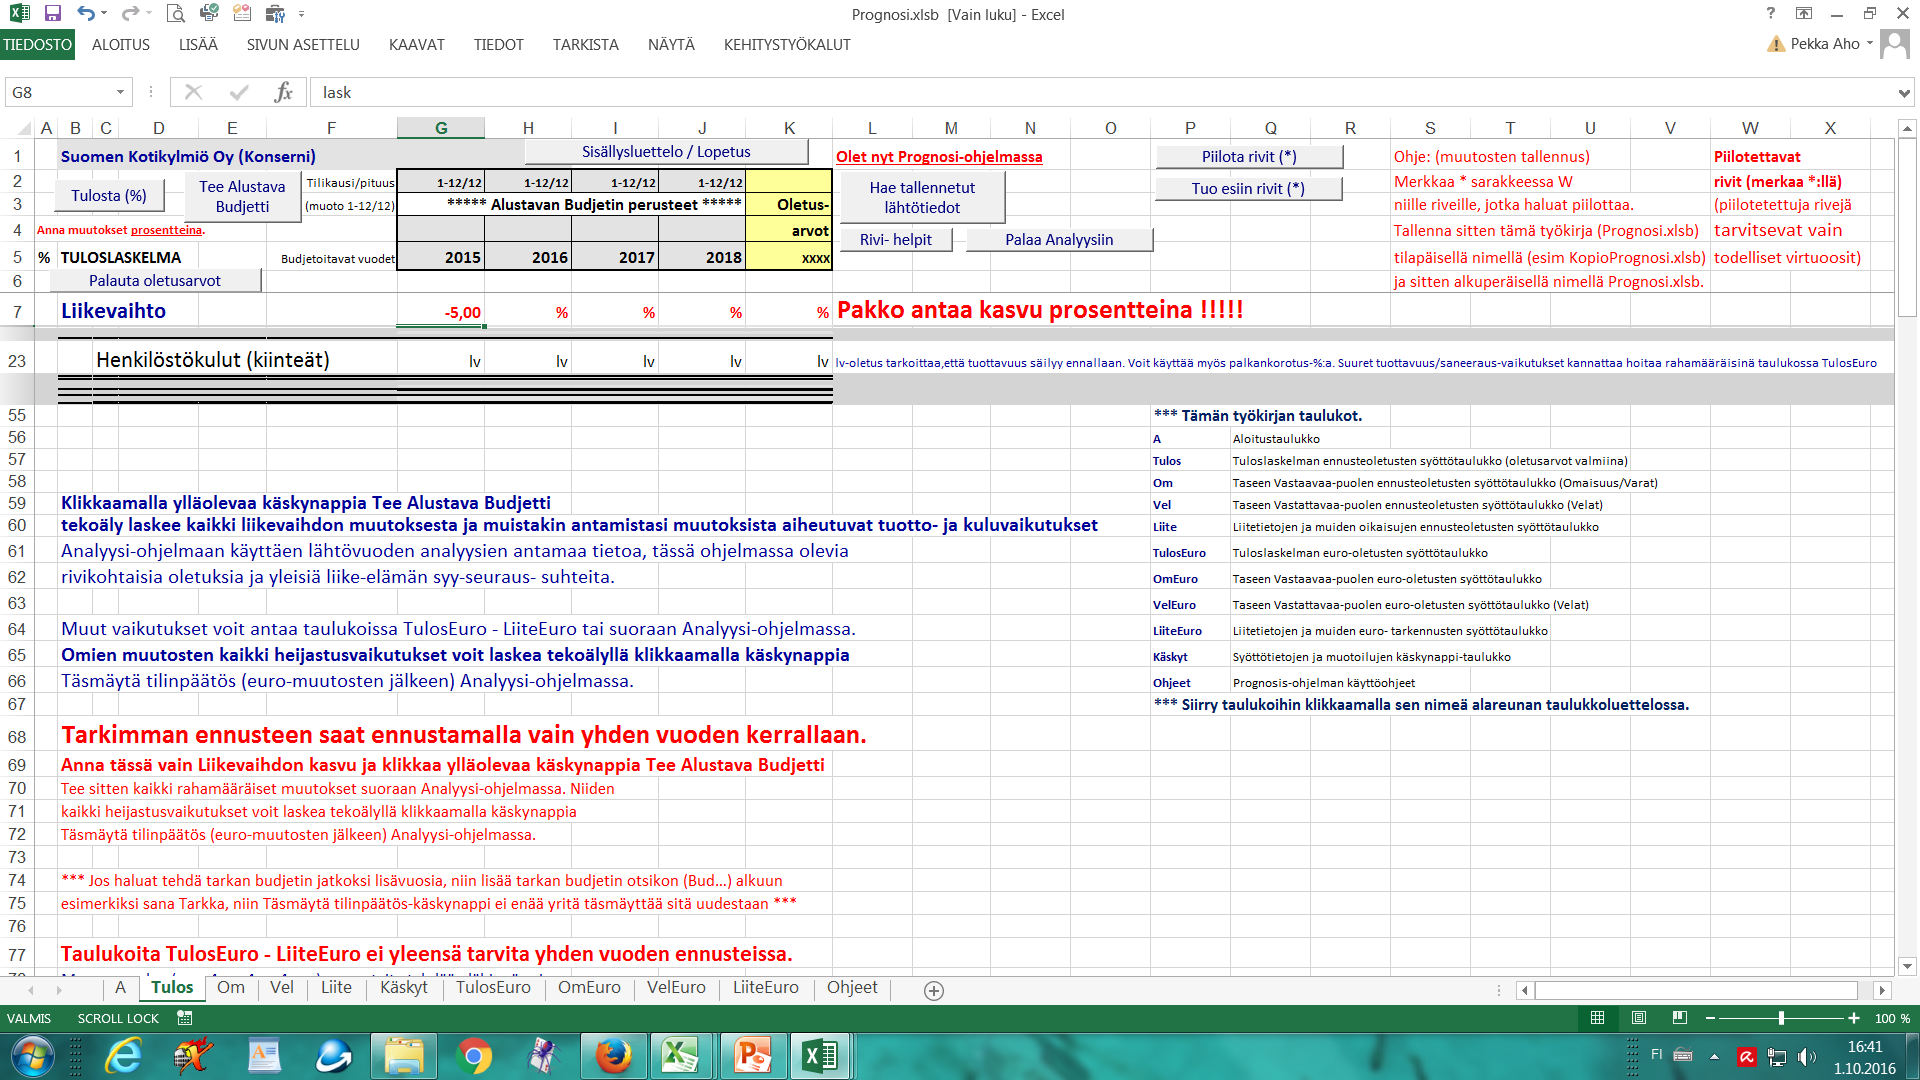The image size is (1920, 1080).
Task: Click the vertical scrollbar down arrow
Action: point(1907,967)
